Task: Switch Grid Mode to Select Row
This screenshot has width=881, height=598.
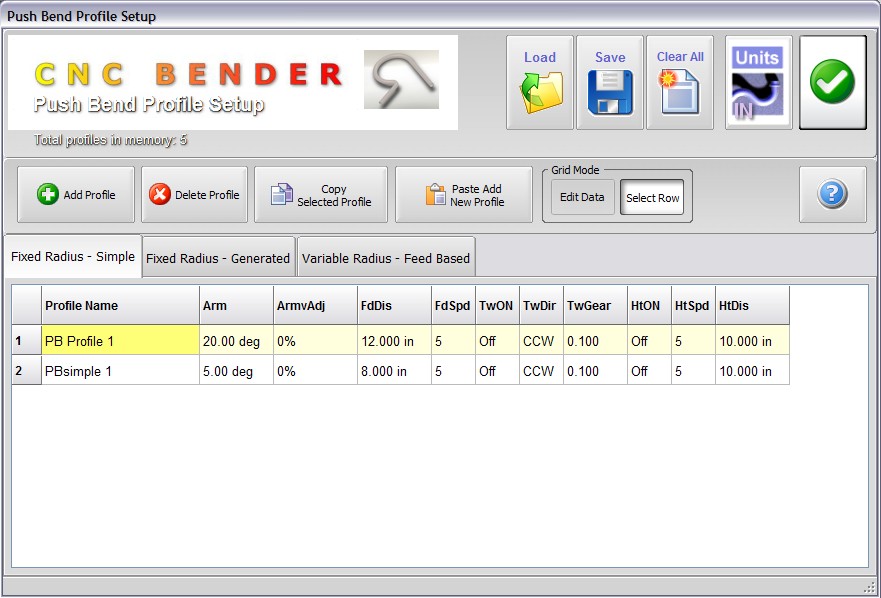Action: 653,197
